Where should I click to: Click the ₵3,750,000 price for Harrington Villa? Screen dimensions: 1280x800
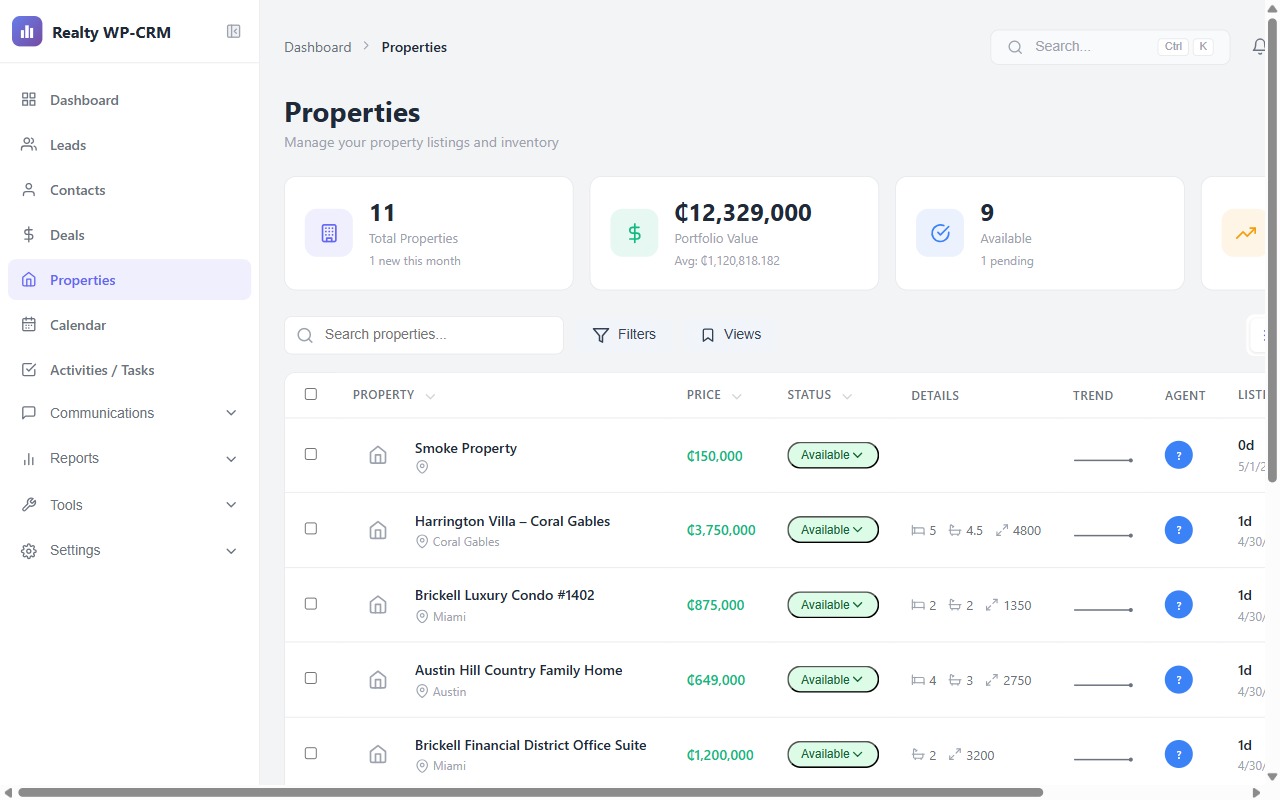pos(721,530)
